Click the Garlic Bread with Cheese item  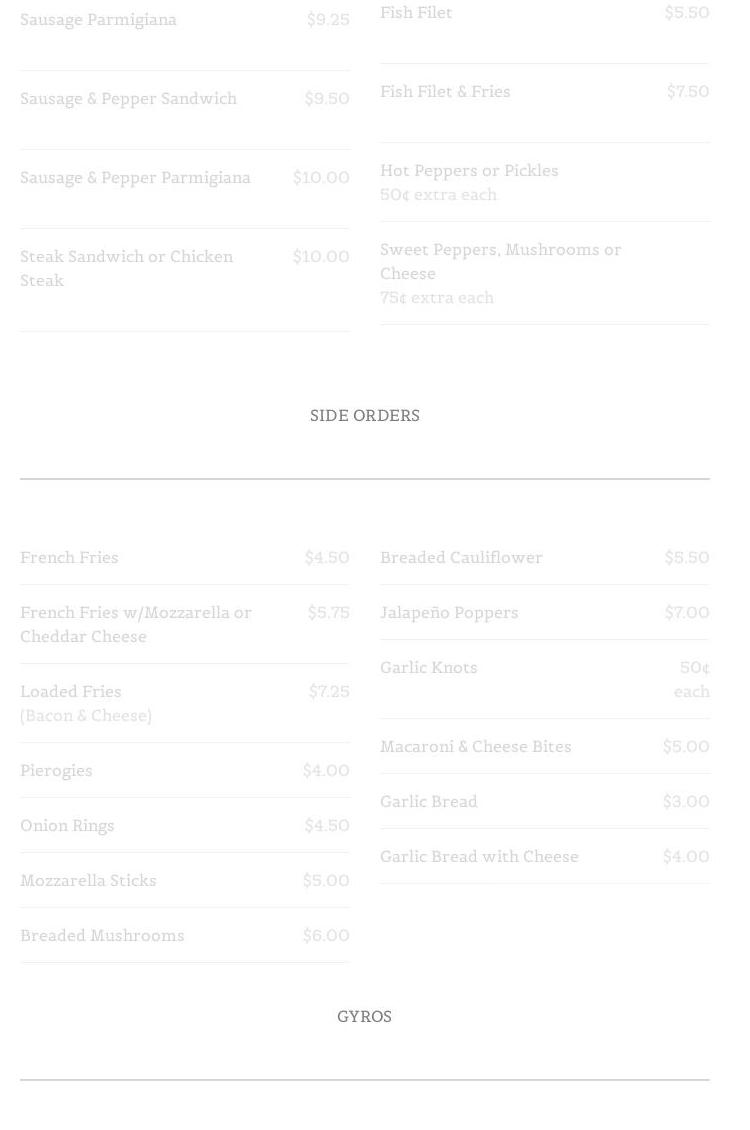[479, 857]
